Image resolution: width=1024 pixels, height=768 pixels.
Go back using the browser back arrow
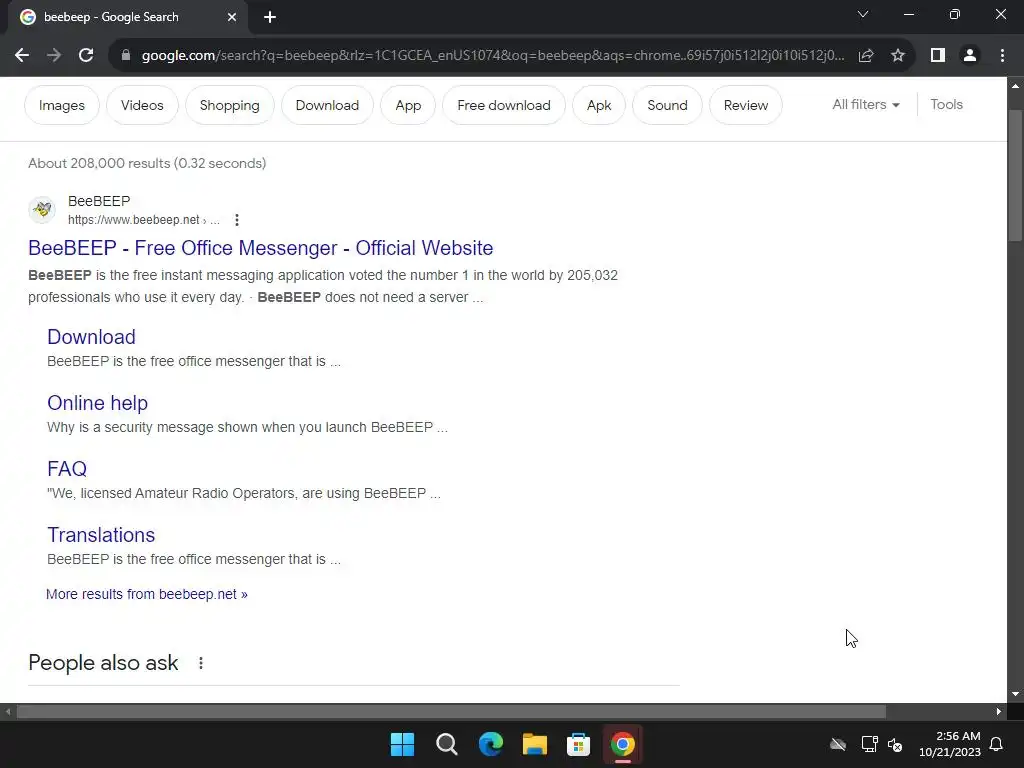(22, 56)
